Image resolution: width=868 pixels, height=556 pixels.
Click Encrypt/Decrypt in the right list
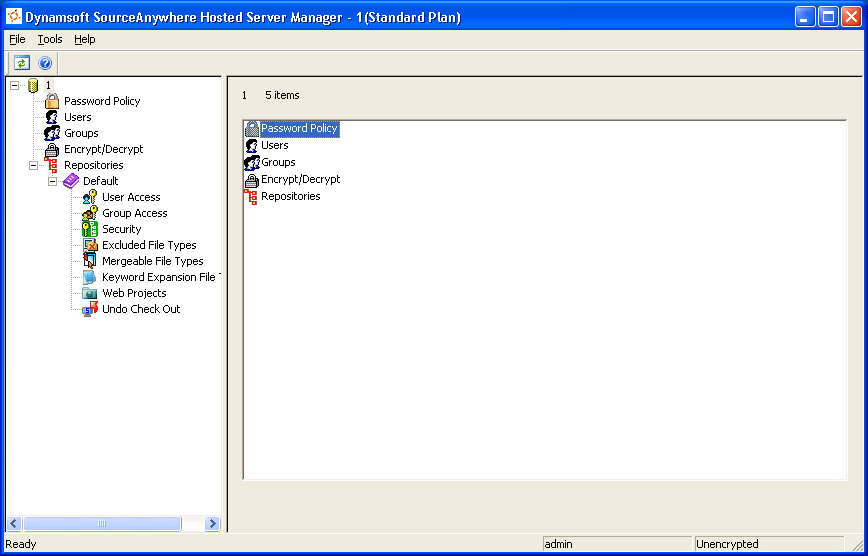(300, 180)
